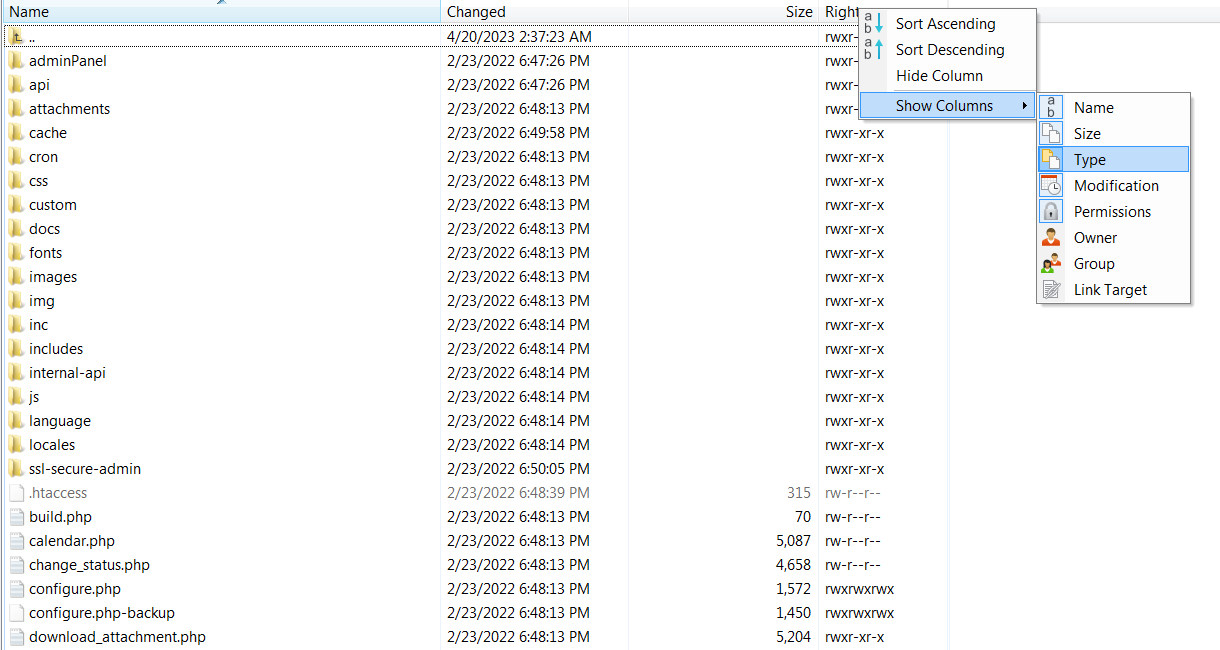This screenshot has width=1220, height=650.
Task: Enable the Link Target column
Action: click(x=1110, y=290)
